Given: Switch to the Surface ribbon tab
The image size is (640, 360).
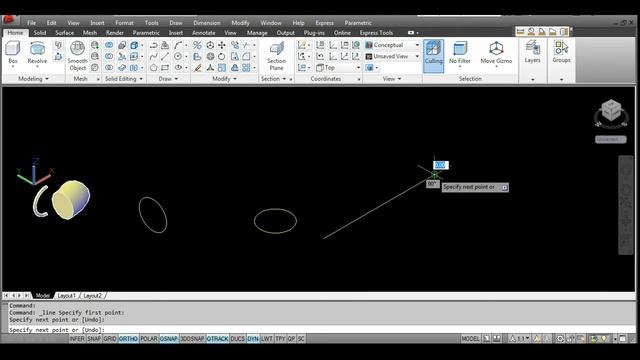Looking at the screenshot, I should (64, 33).
